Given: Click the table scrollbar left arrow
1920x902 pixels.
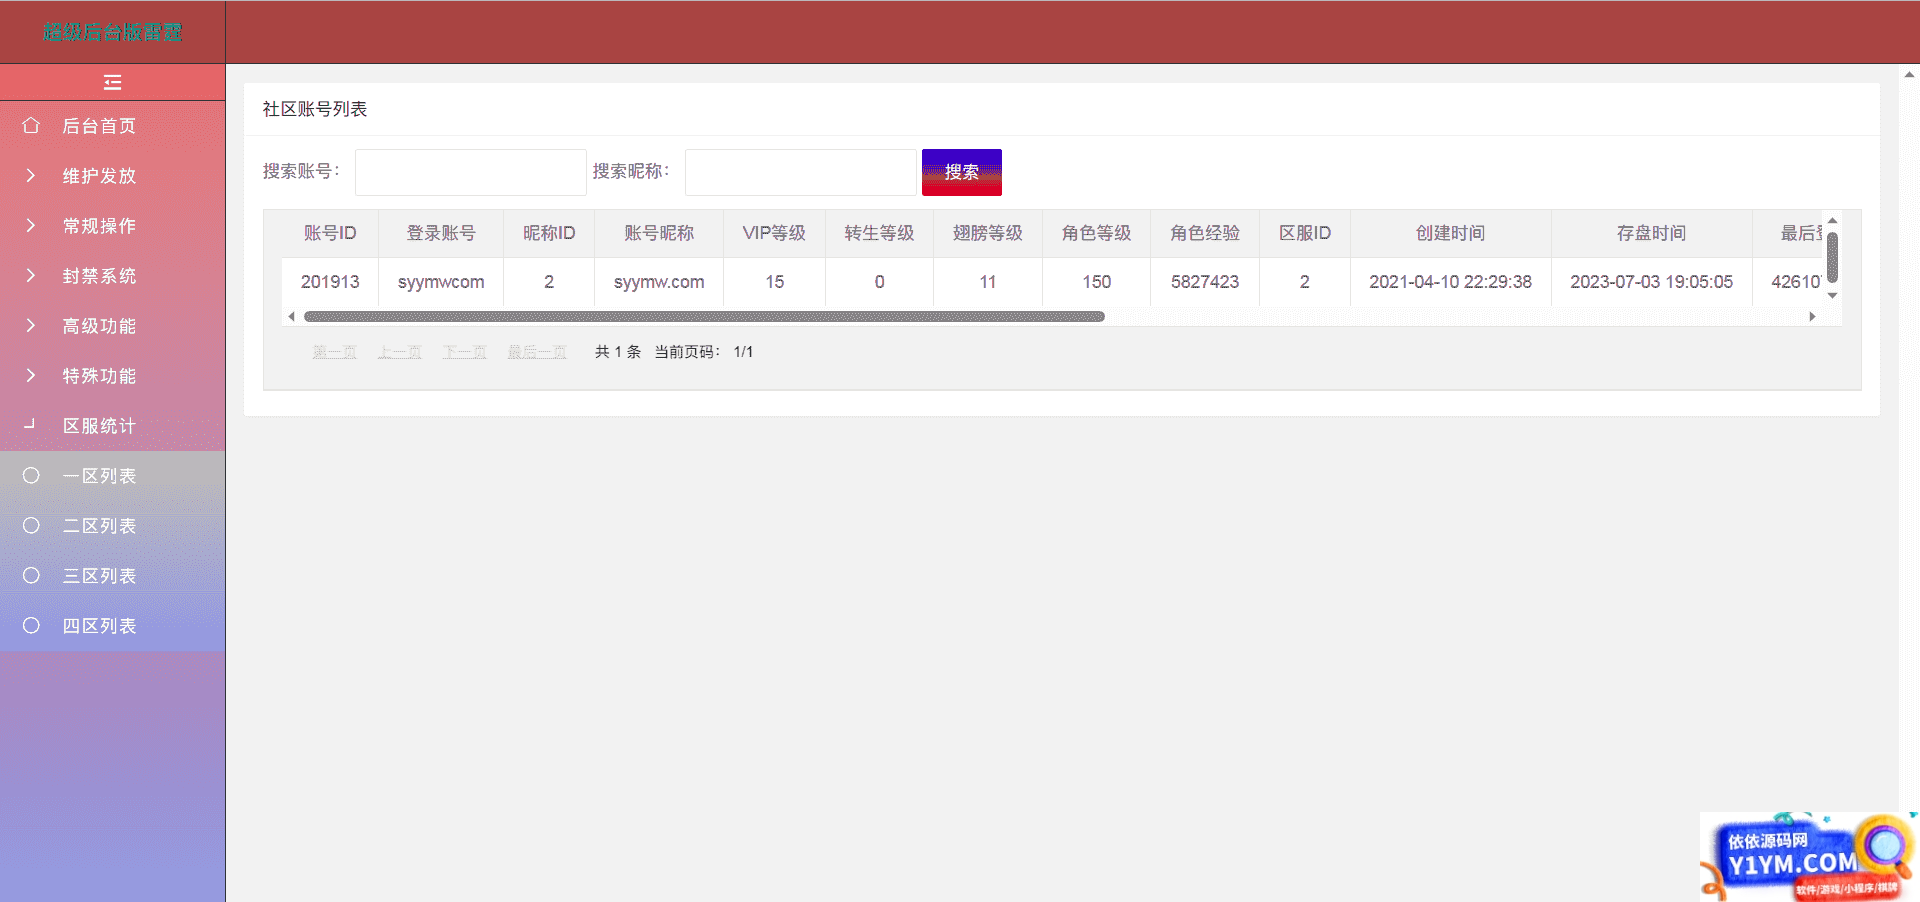Looking at the screenshot, I should (291, 317).
